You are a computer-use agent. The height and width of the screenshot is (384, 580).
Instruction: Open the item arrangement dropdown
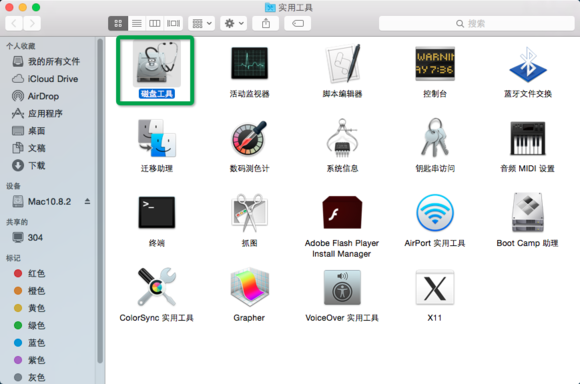pyautogui.click(x=202, y=24)
